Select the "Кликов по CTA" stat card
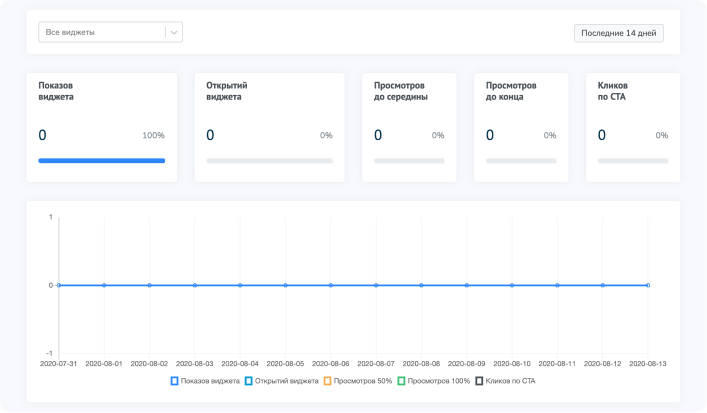 tap(633, 127)
